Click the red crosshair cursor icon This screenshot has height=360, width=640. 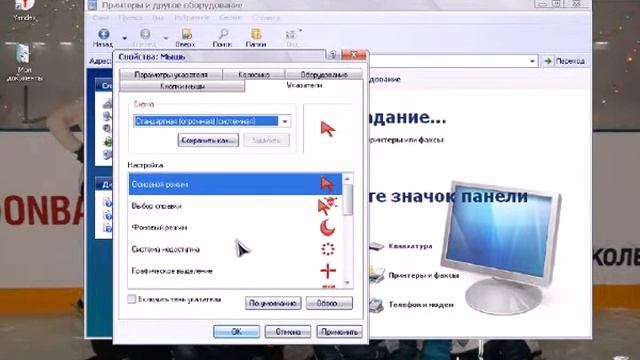pos(328,271)
